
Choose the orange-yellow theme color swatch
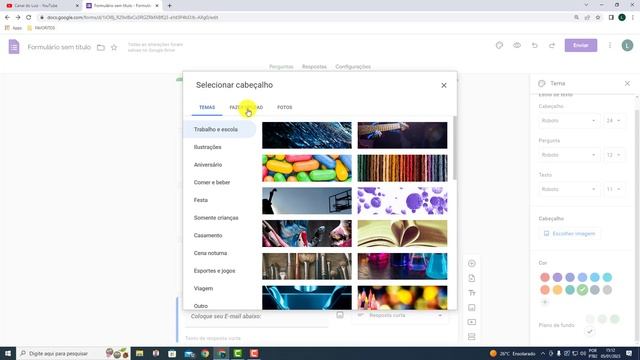coord(558,290)
